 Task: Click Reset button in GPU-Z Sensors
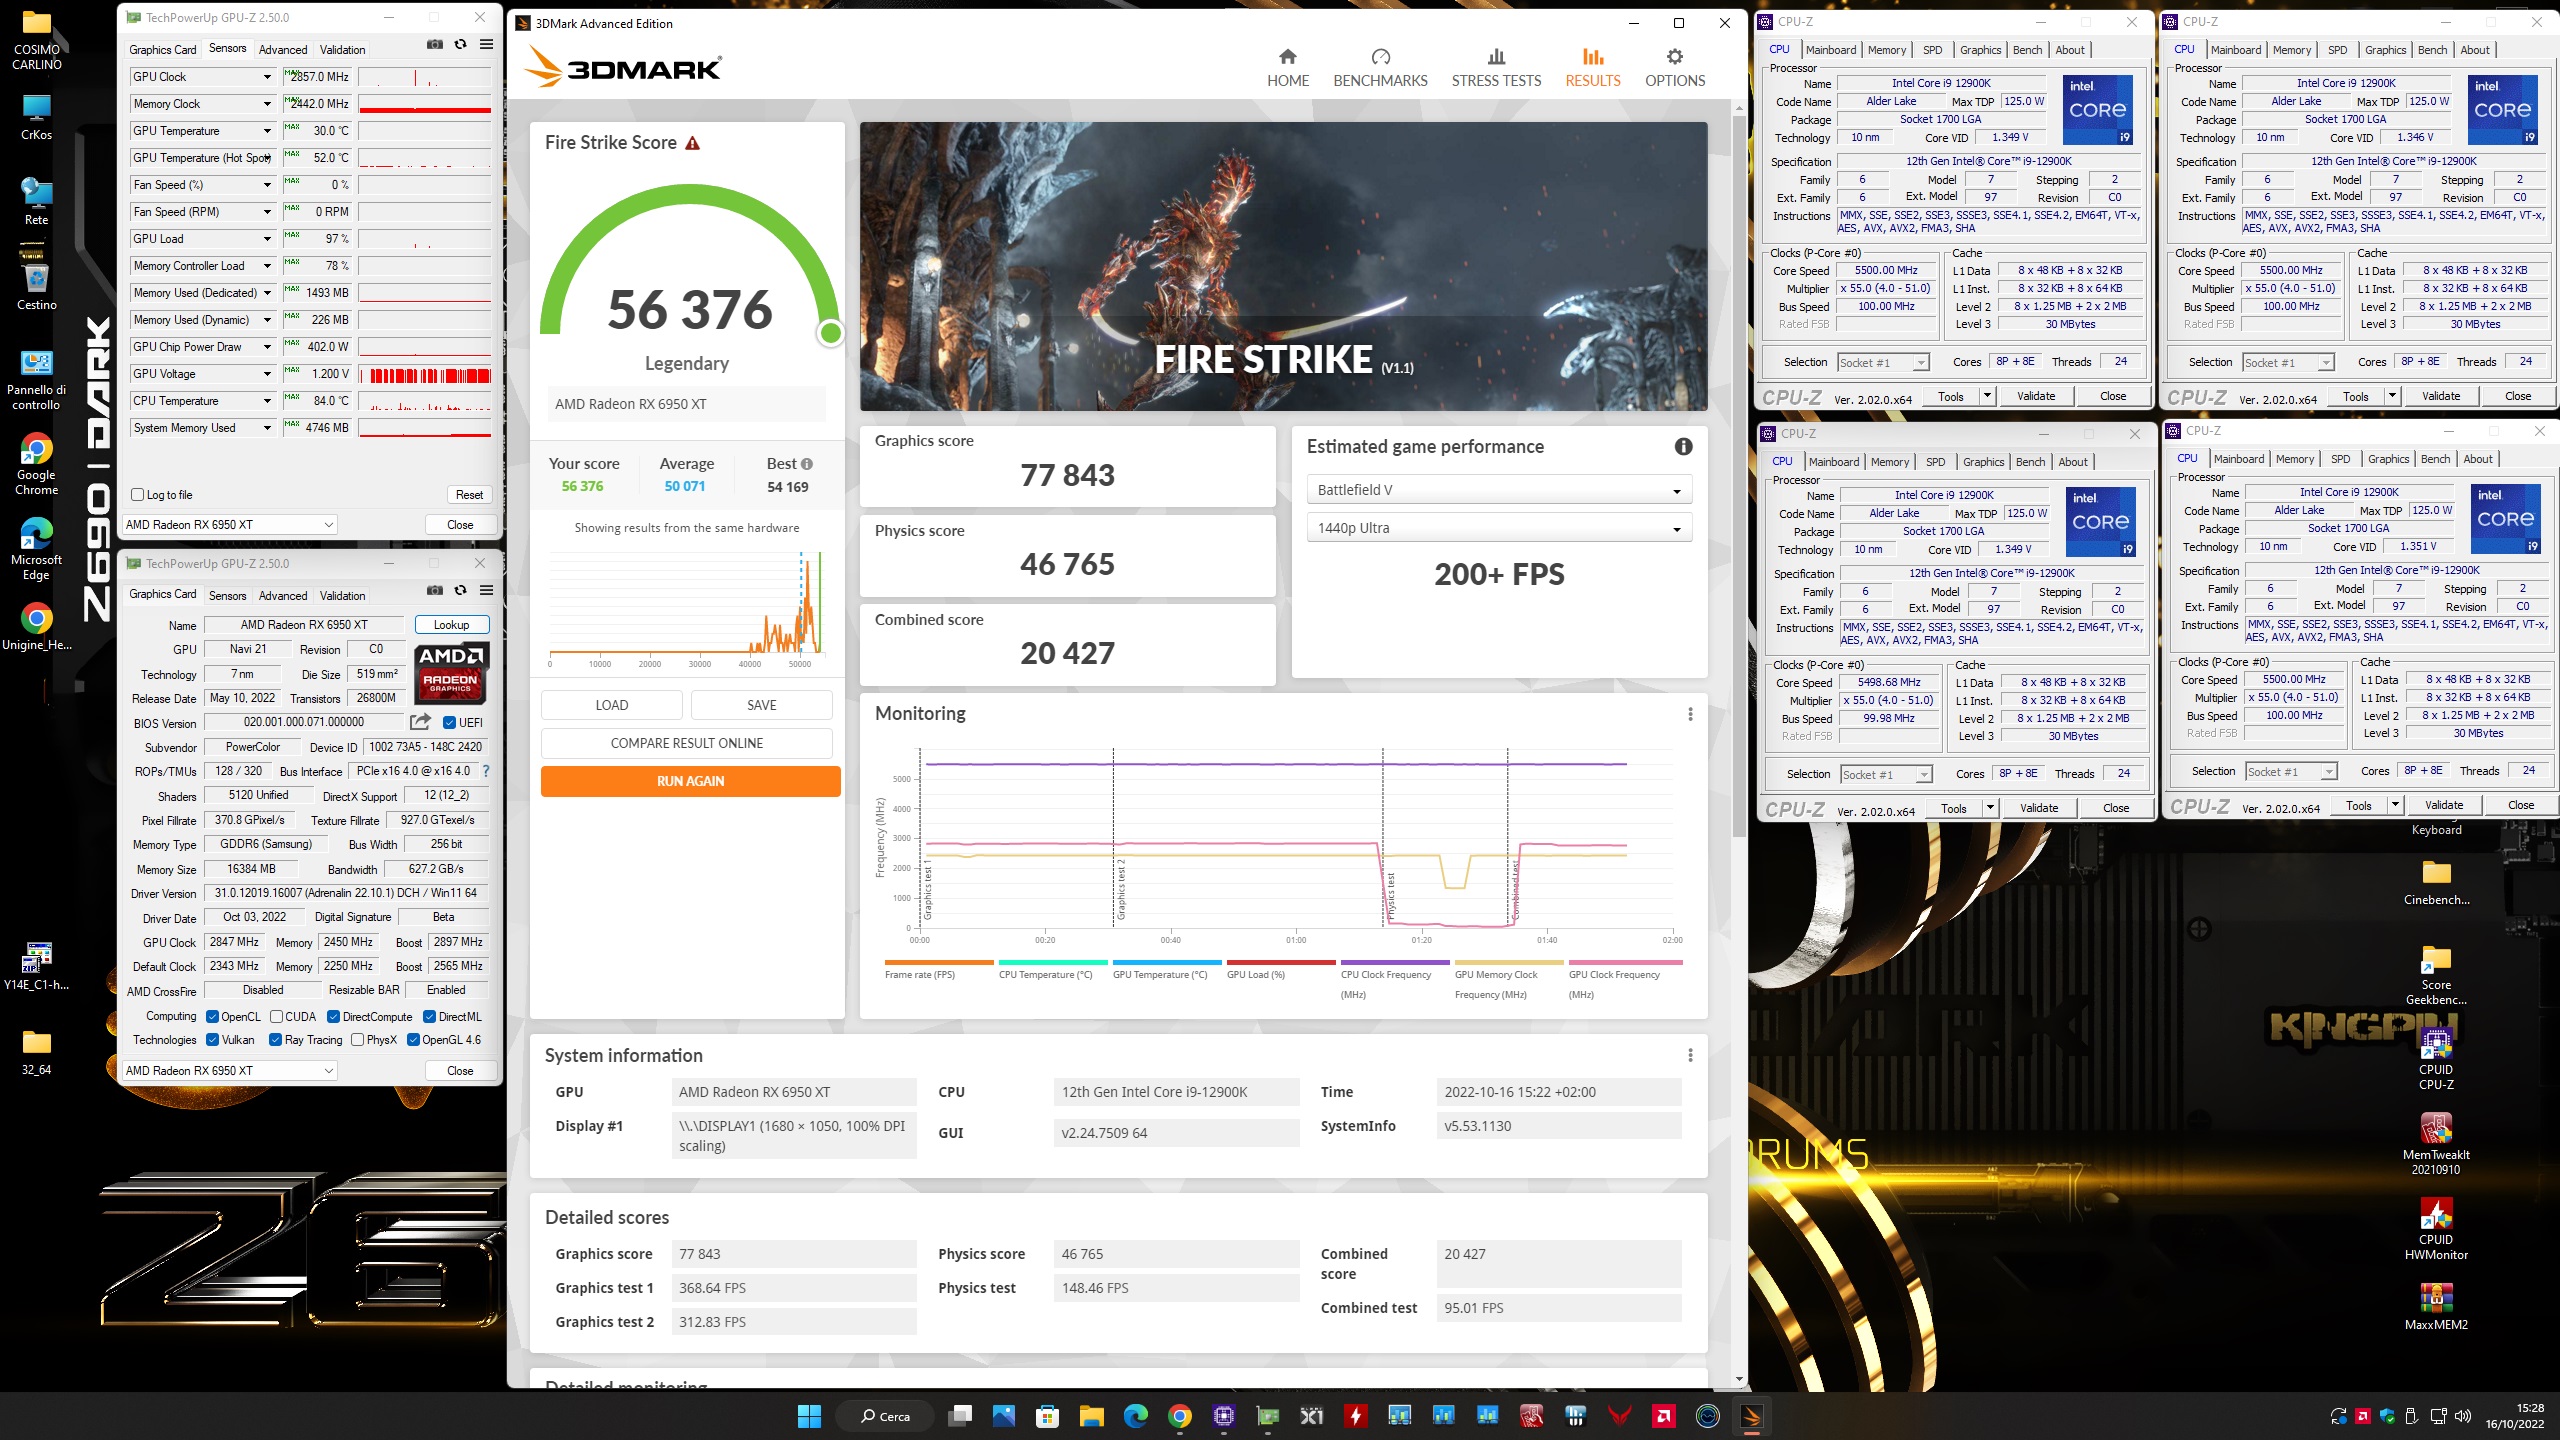tap(469, 495)
